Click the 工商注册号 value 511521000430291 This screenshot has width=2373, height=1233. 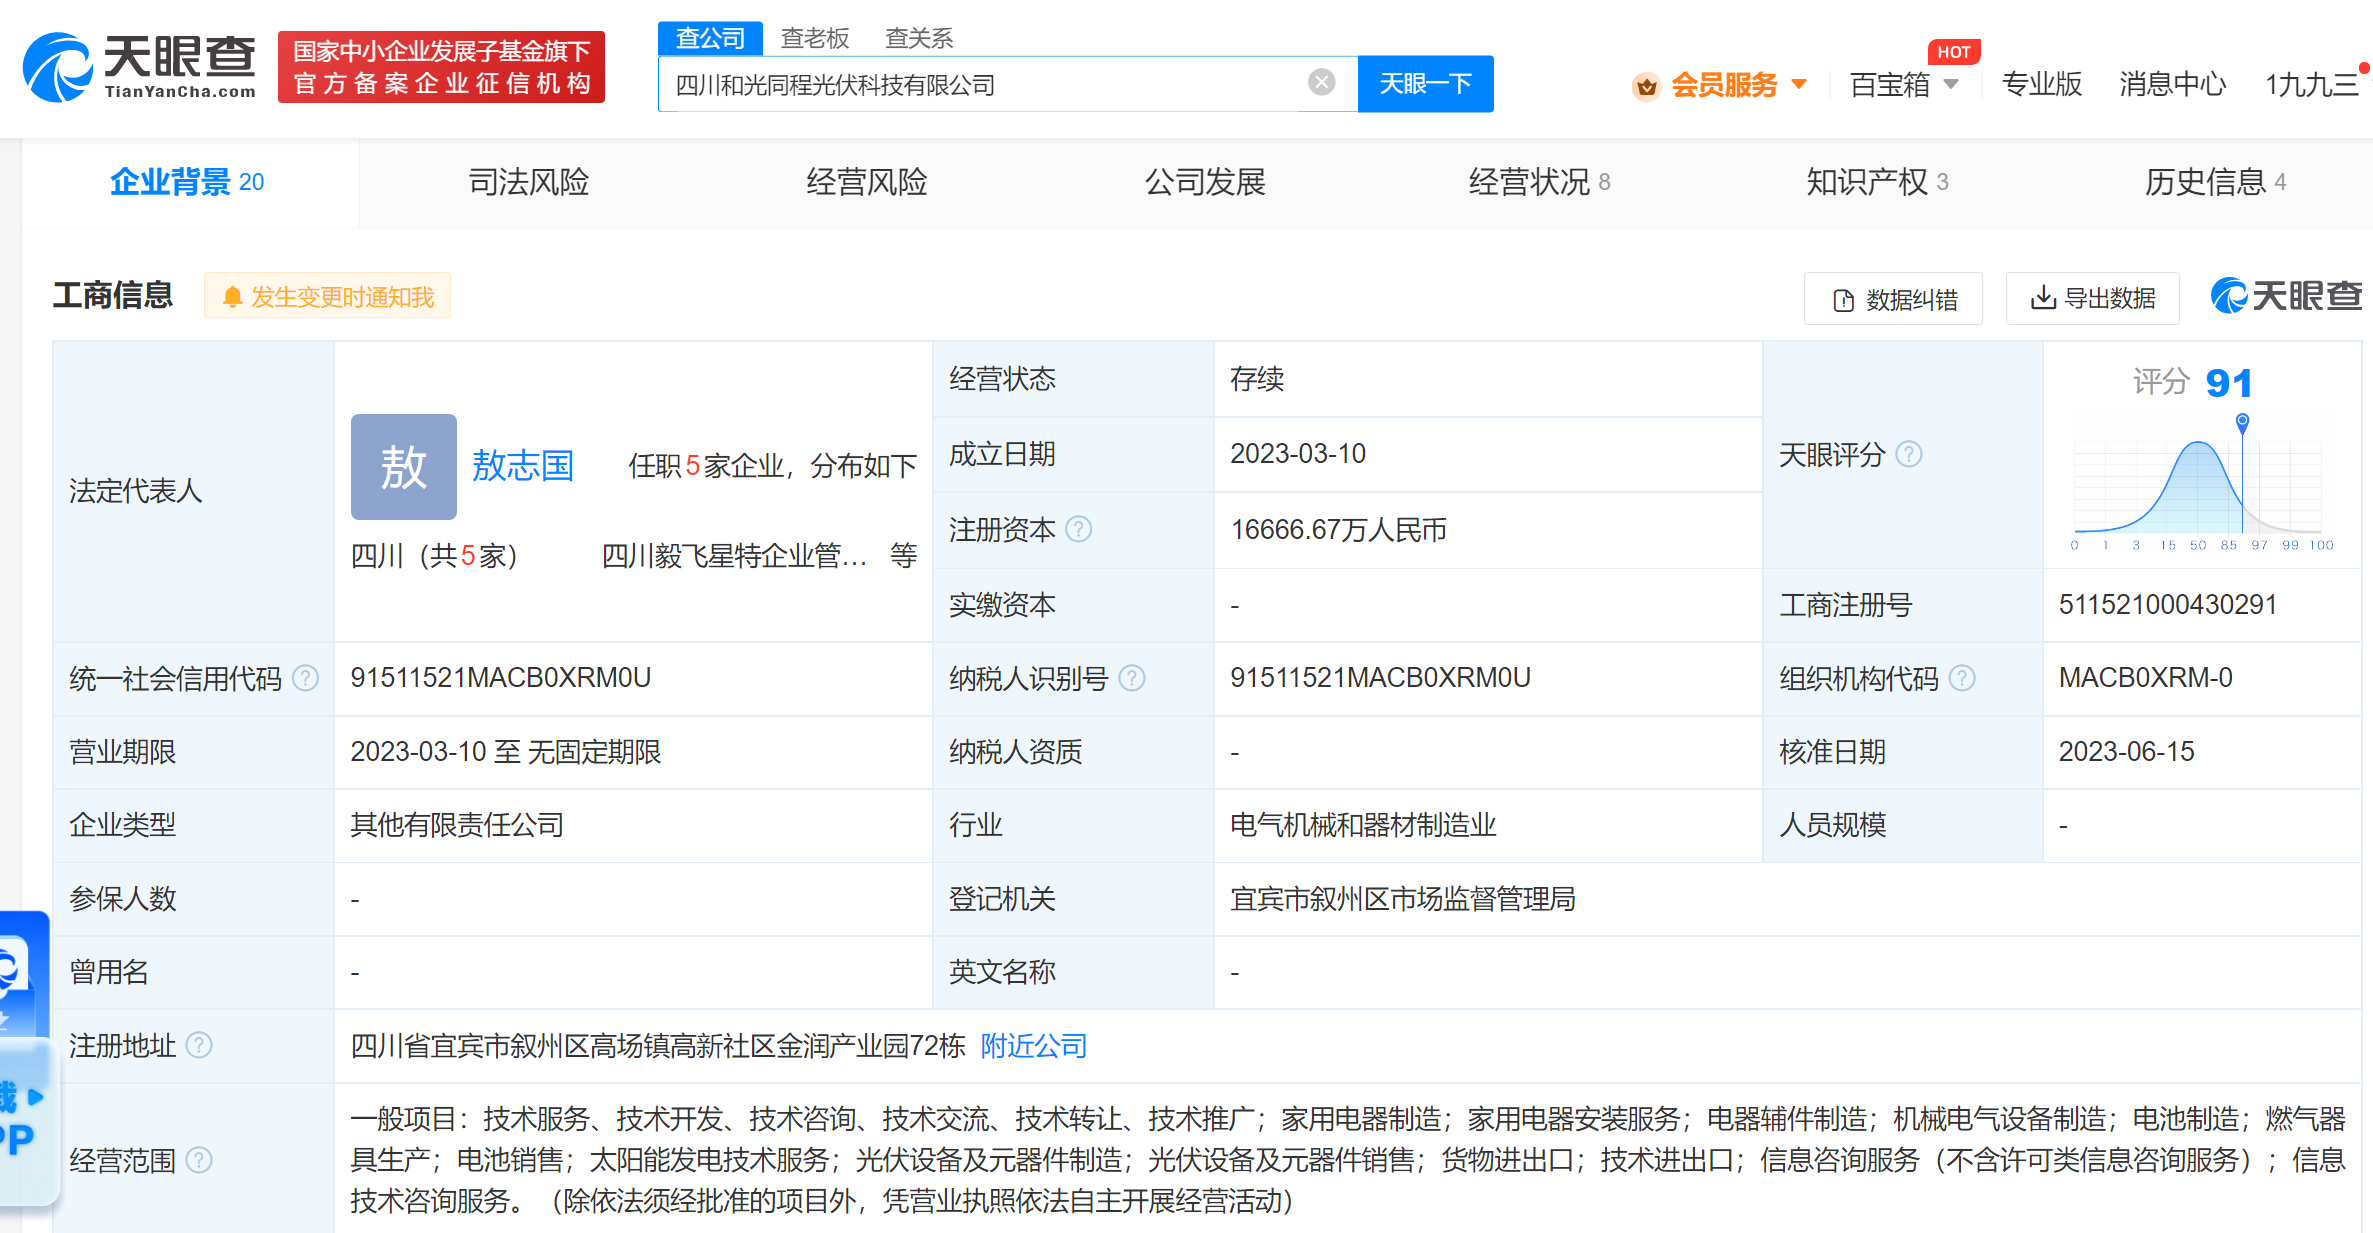click(x=2167, y=605)
